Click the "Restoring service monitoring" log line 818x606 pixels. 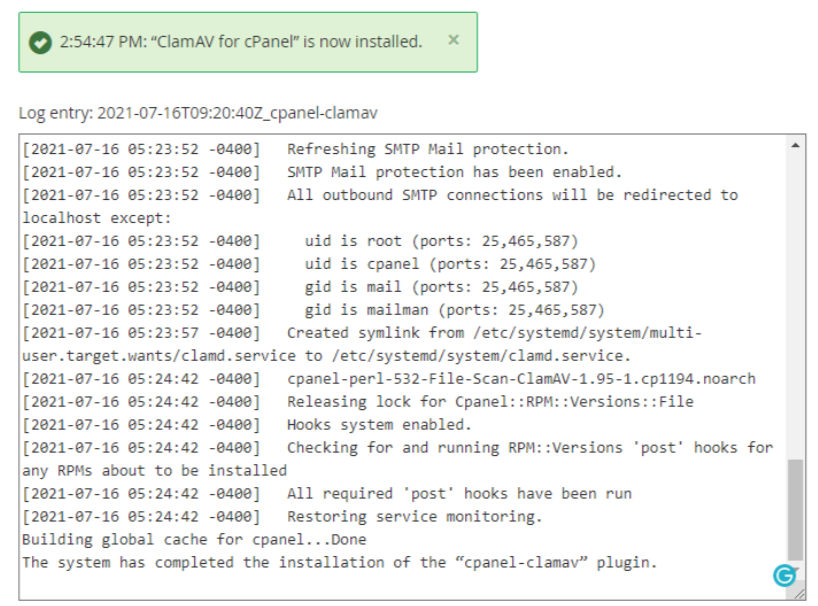click(282, 516)
